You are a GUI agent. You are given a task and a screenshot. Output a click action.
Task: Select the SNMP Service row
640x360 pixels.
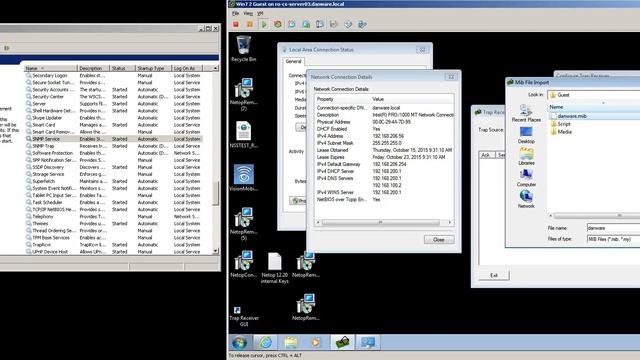113,139
